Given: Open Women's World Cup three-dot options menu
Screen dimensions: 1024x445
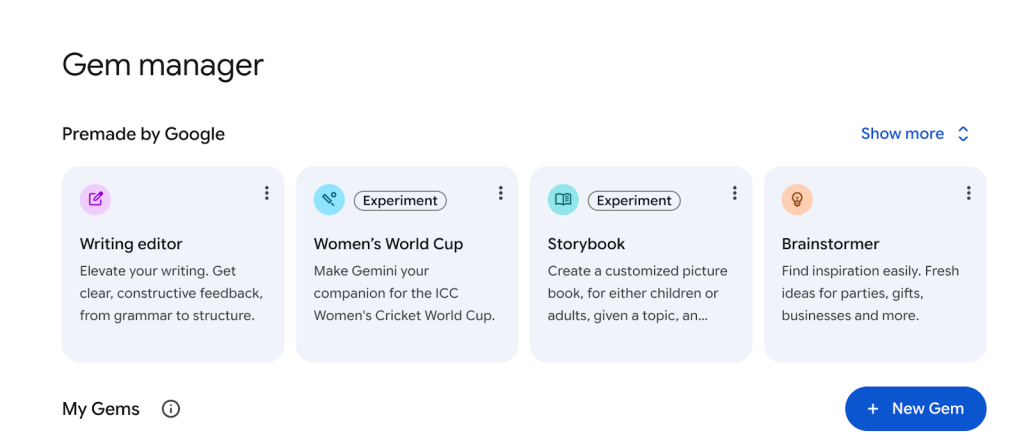Looking at the screenshot, I should pos(500,193).
